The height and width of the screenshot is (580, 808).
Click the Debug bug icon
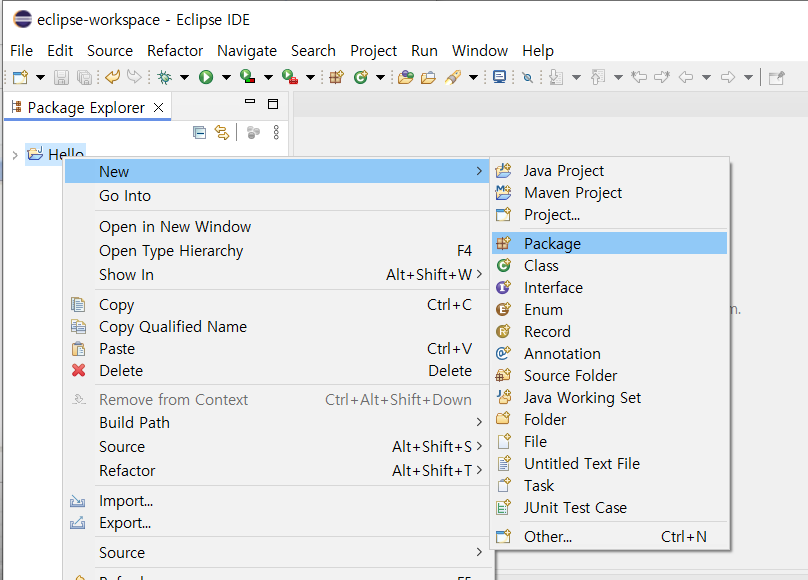tap(164, 77)
